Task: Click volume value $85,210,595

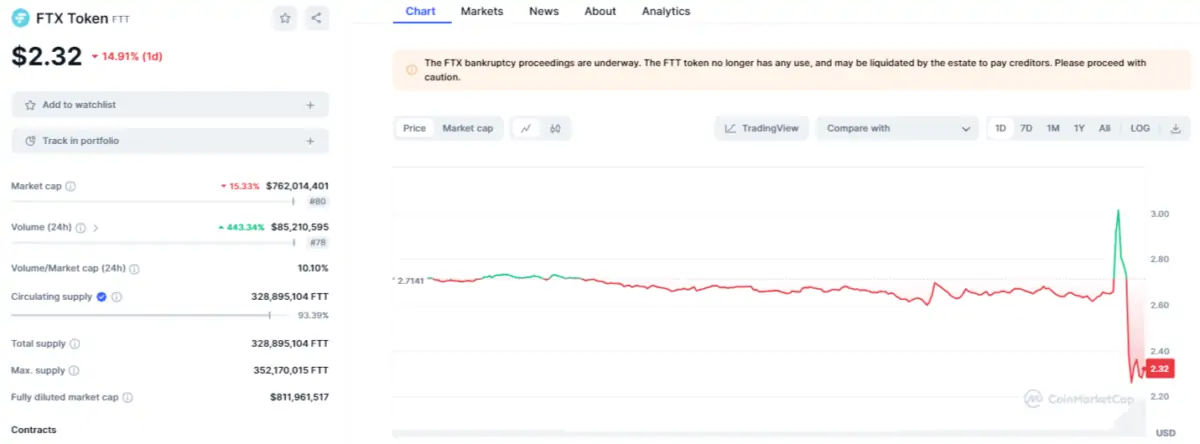Action: 300,227
